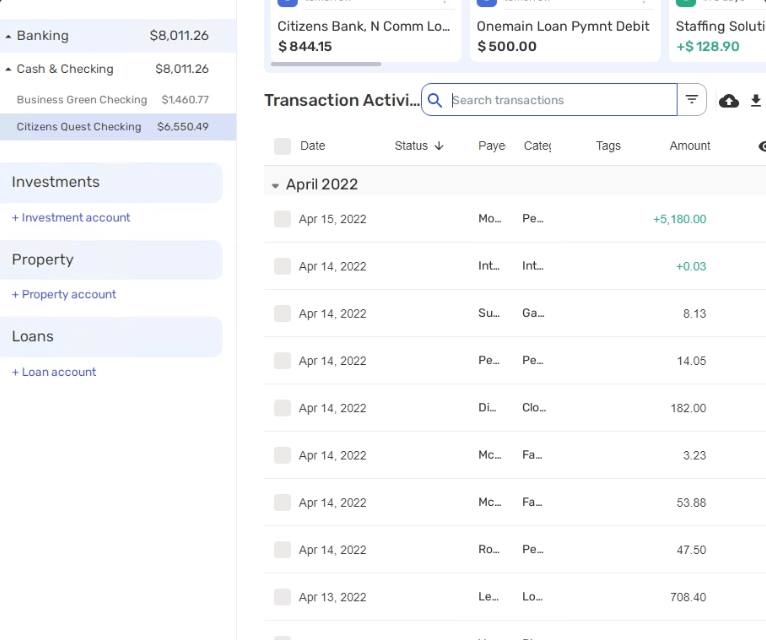Open the Citizens Bank N Comm Loan bill card

coord(365,32)
